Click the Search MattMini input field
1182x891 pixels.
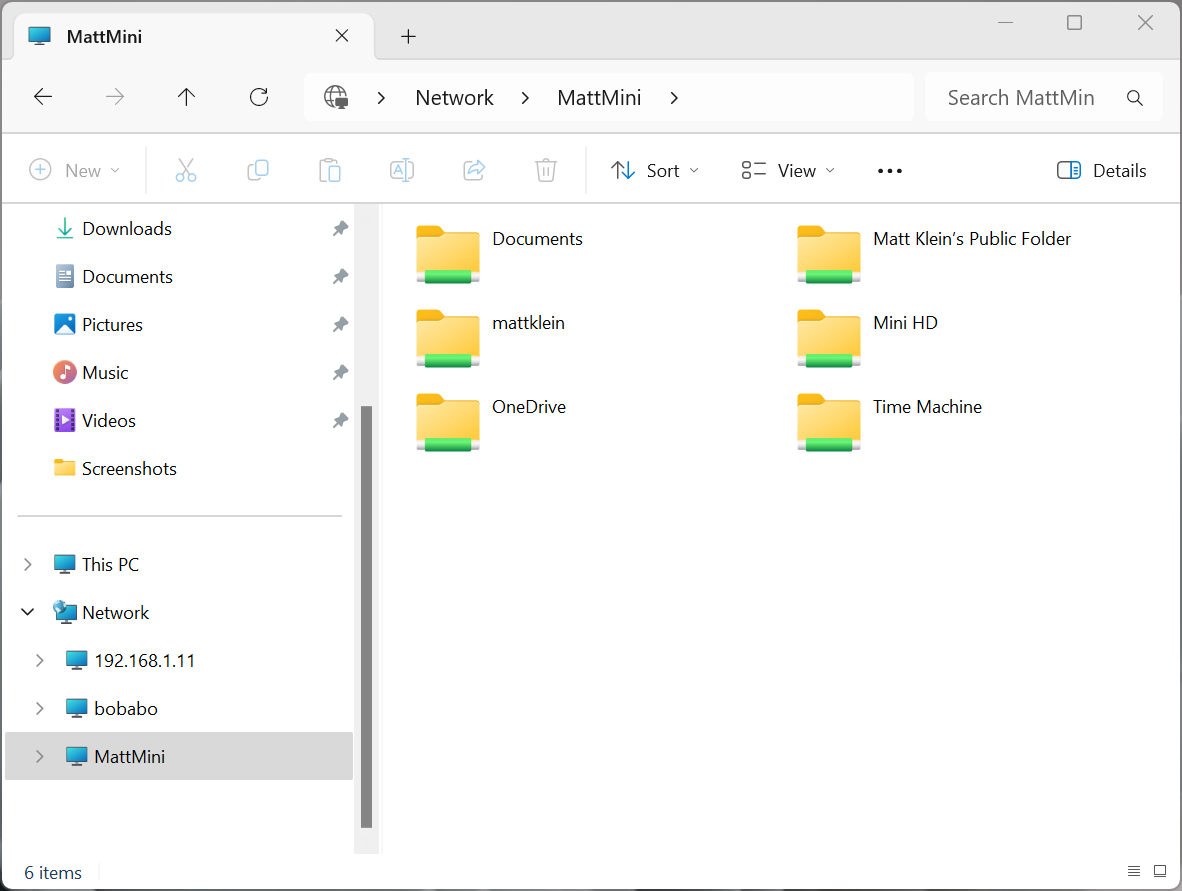coord(1030,97)
